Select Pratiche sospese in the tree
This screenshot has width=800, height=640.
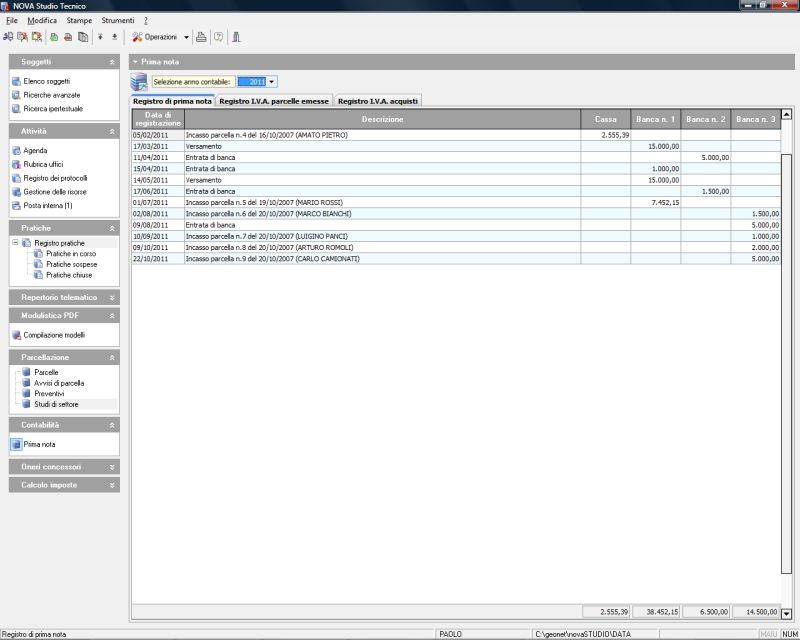pyautogui.click(x=71, y=264)
